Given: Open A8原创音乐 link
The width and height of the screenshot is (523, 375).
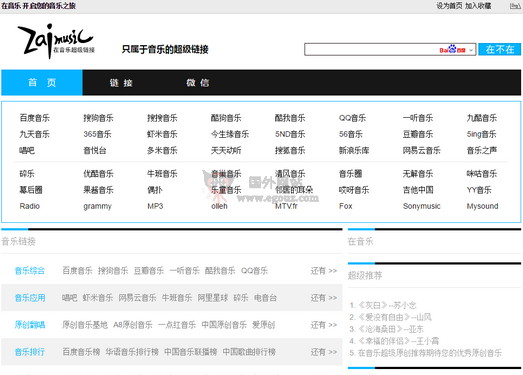Looking at the screenshot, I should 133,325.
